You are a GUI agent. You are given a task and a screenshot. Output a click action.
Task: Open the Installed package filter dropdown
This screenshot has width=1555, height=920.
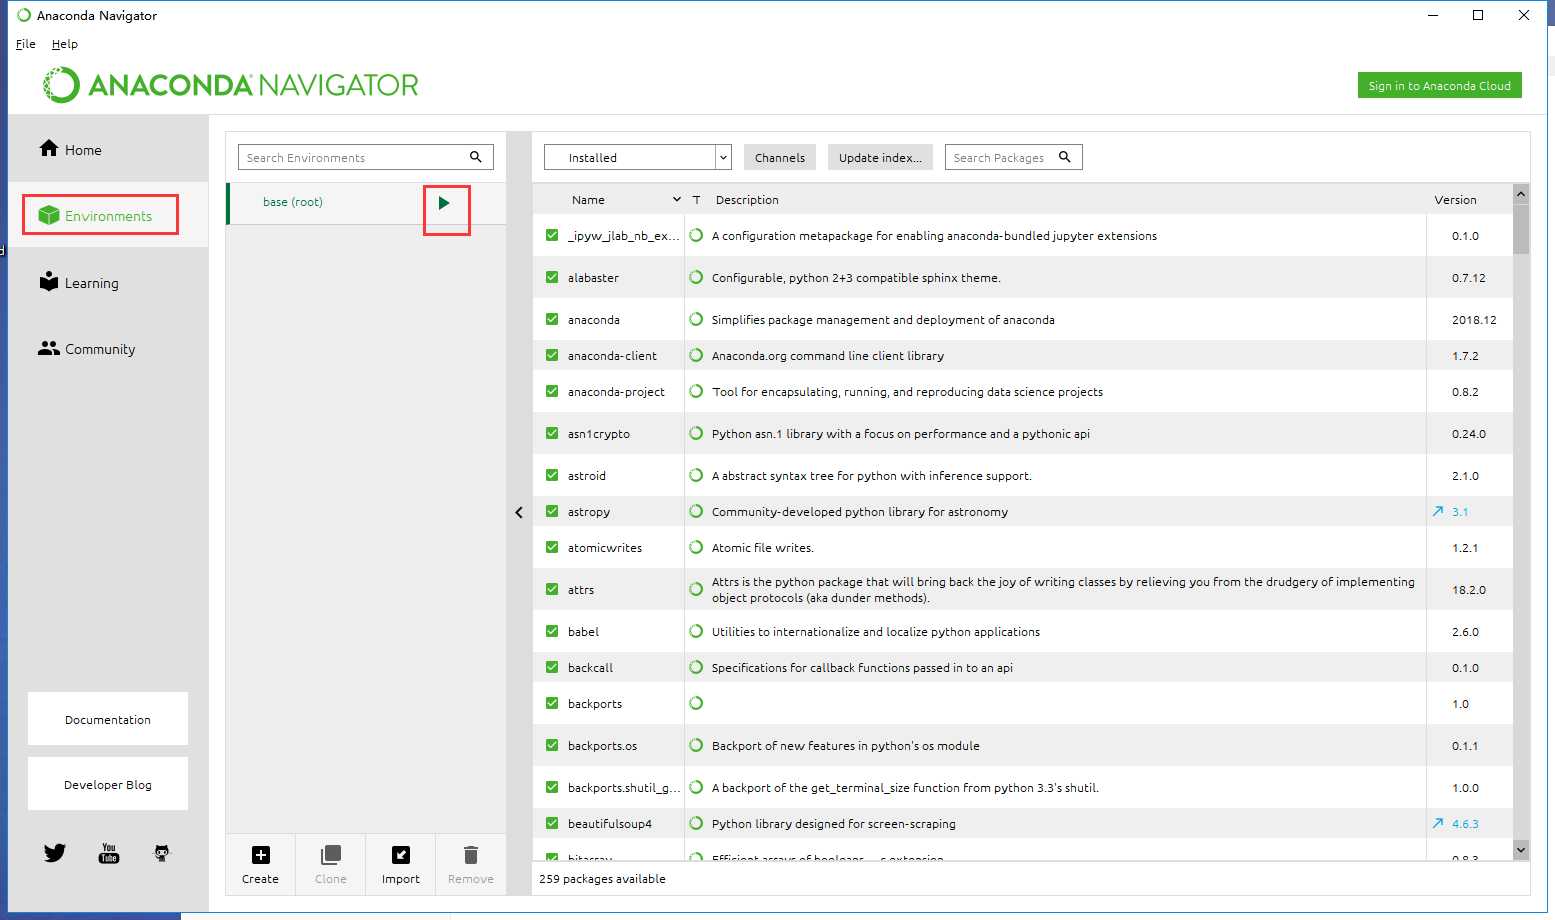click(638, 157)
